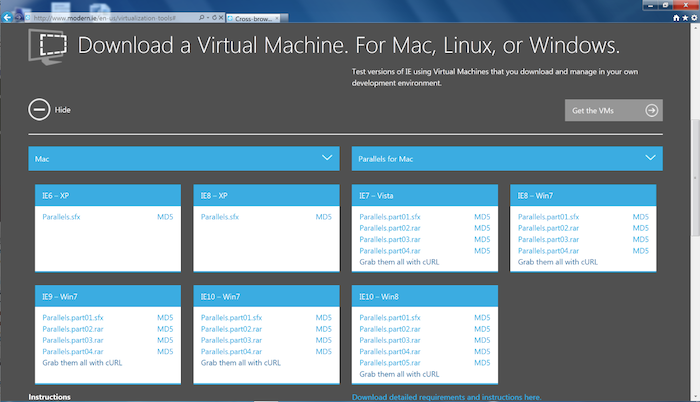Click the modern.ie address bar
This screenshot has width=700, height=402.
[x=112, y=18]
